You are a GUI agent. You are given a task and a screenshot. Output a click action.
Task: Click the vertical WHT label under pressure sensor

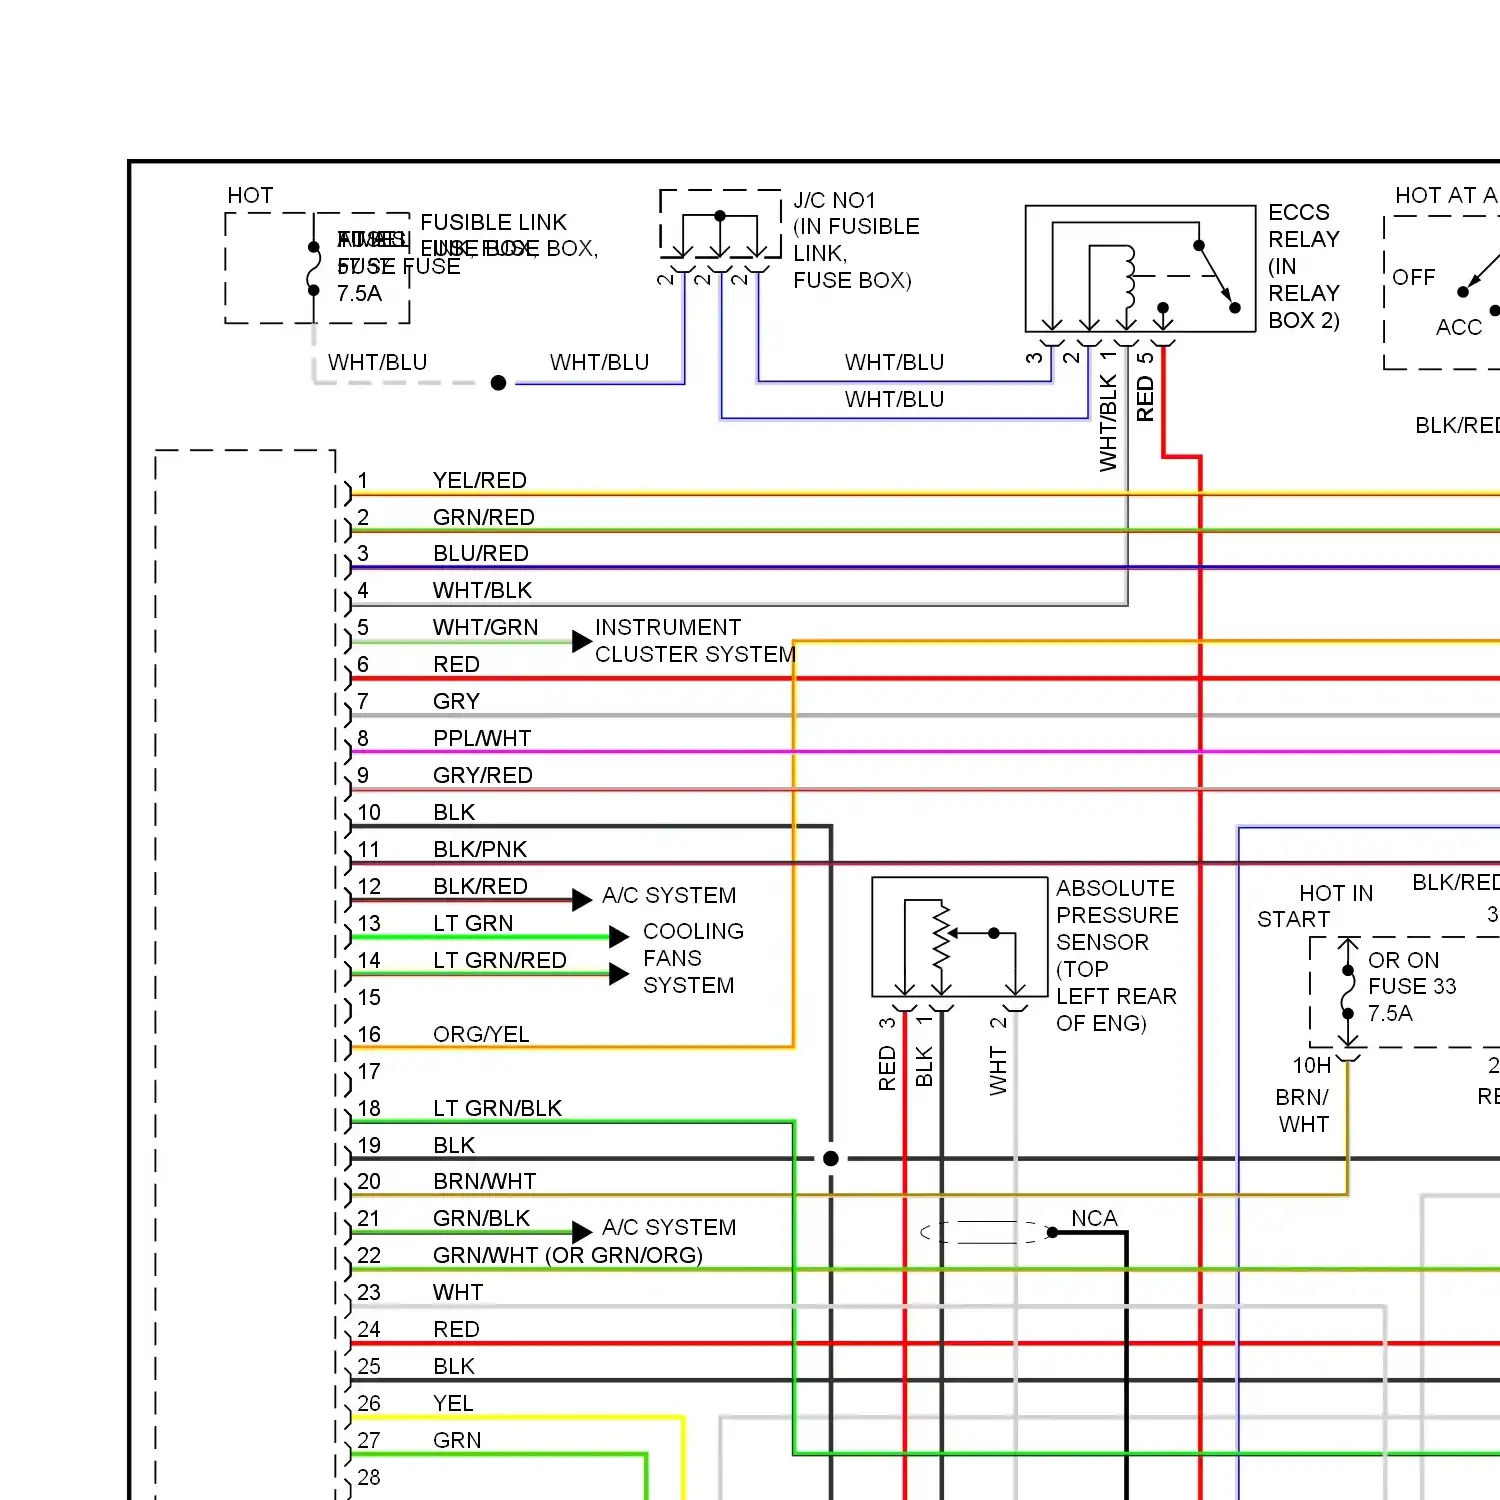(x=998, y=1070)
